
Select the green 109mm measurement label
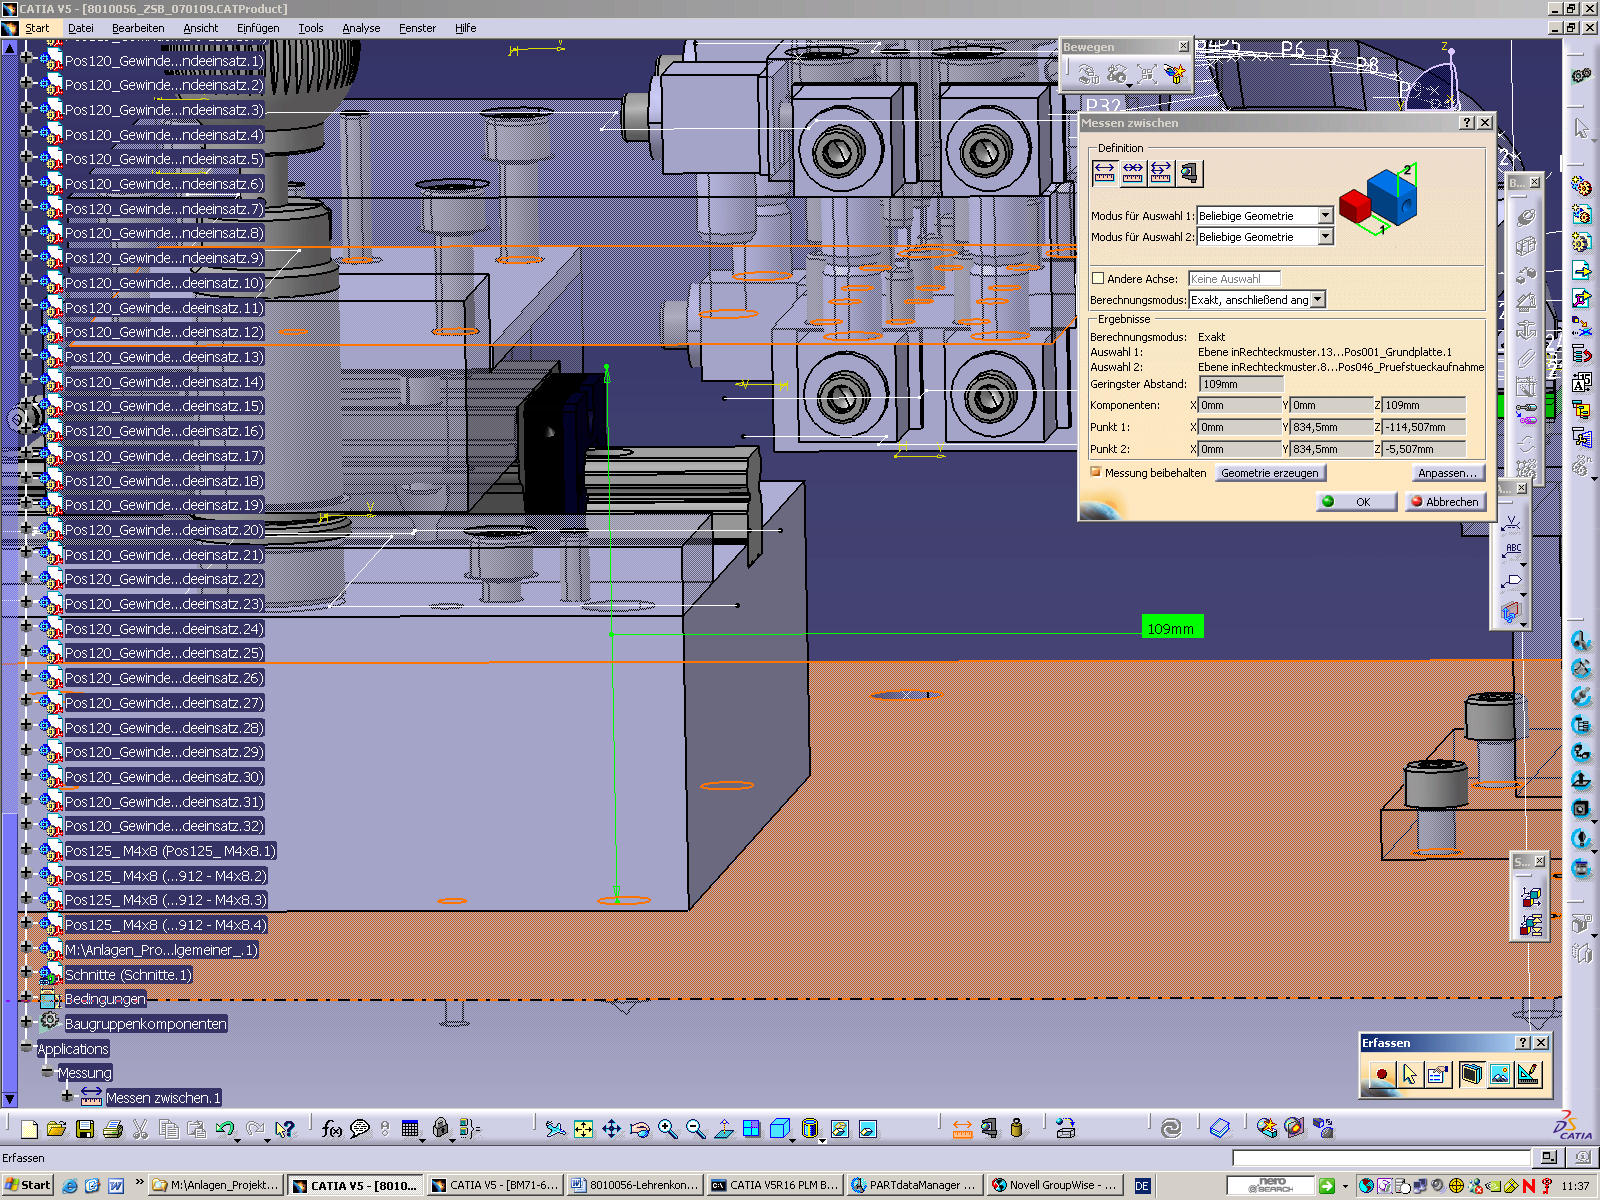(x=1172, y=628)
